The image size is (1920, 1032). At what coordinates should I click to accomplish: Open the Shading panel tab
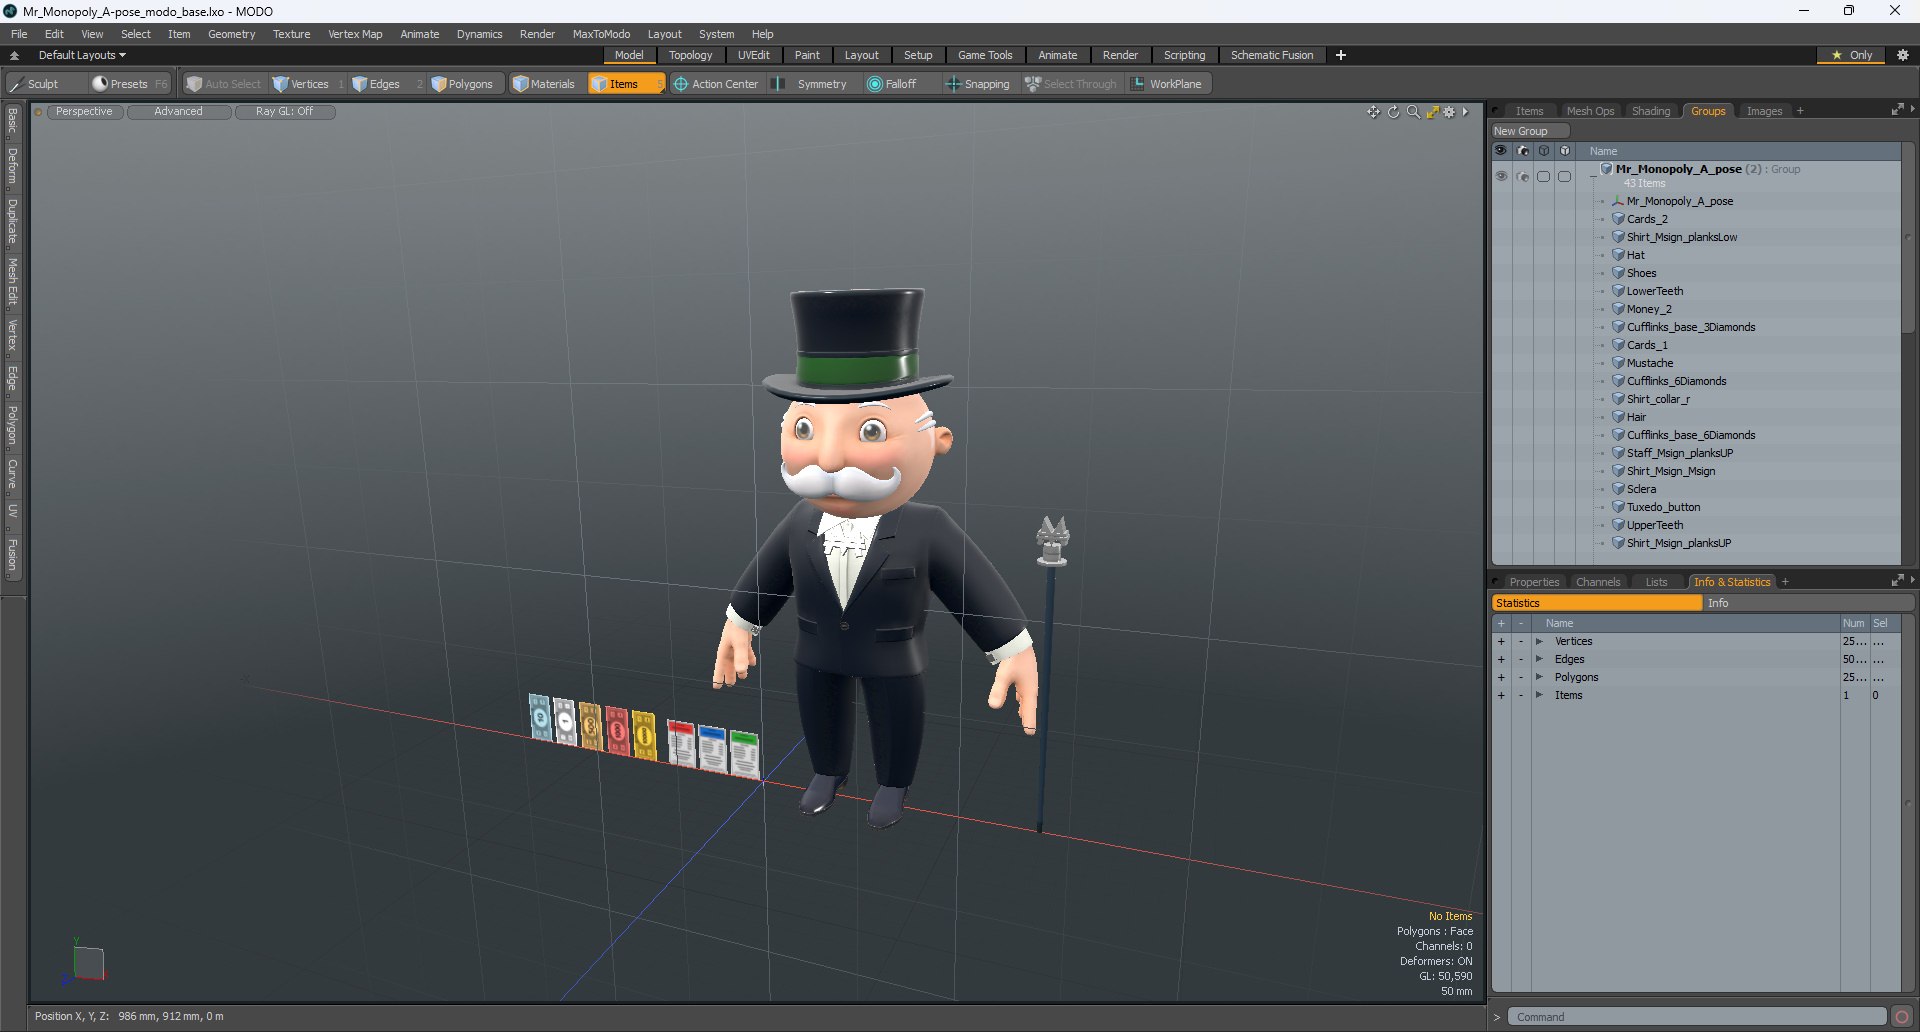(x=1651, y=111)
